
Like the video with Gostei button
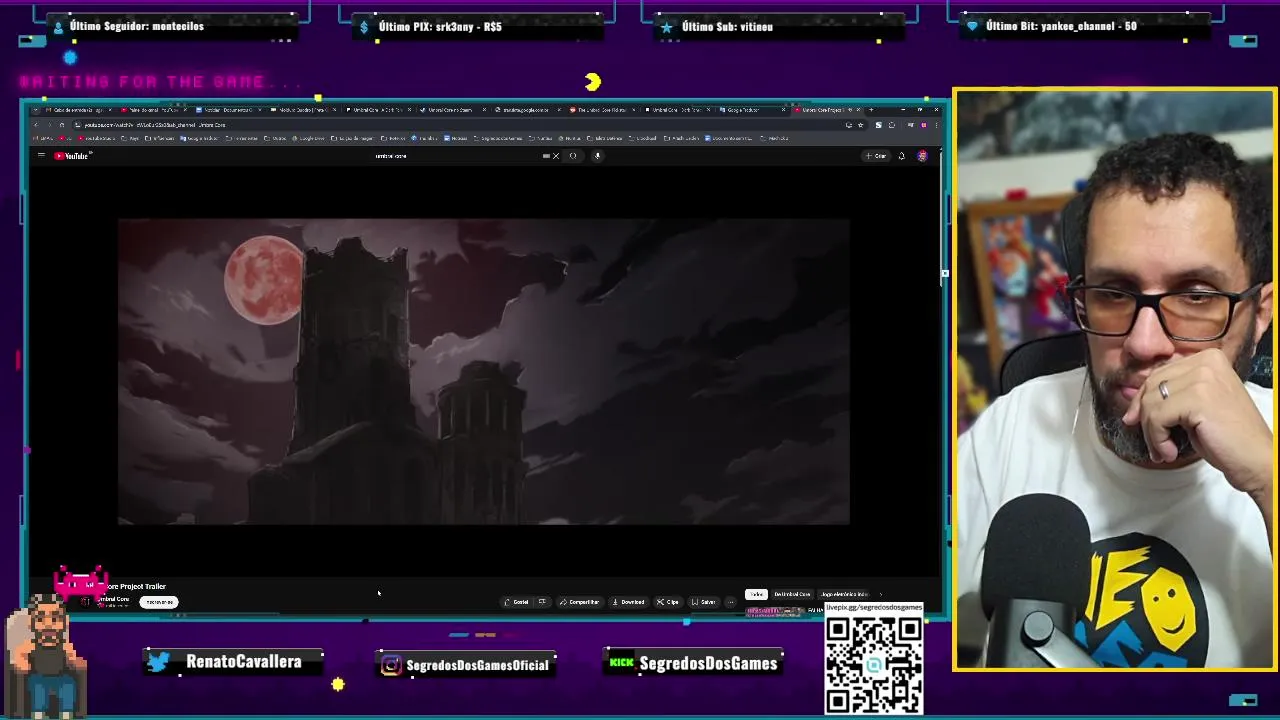coord(517,602)
